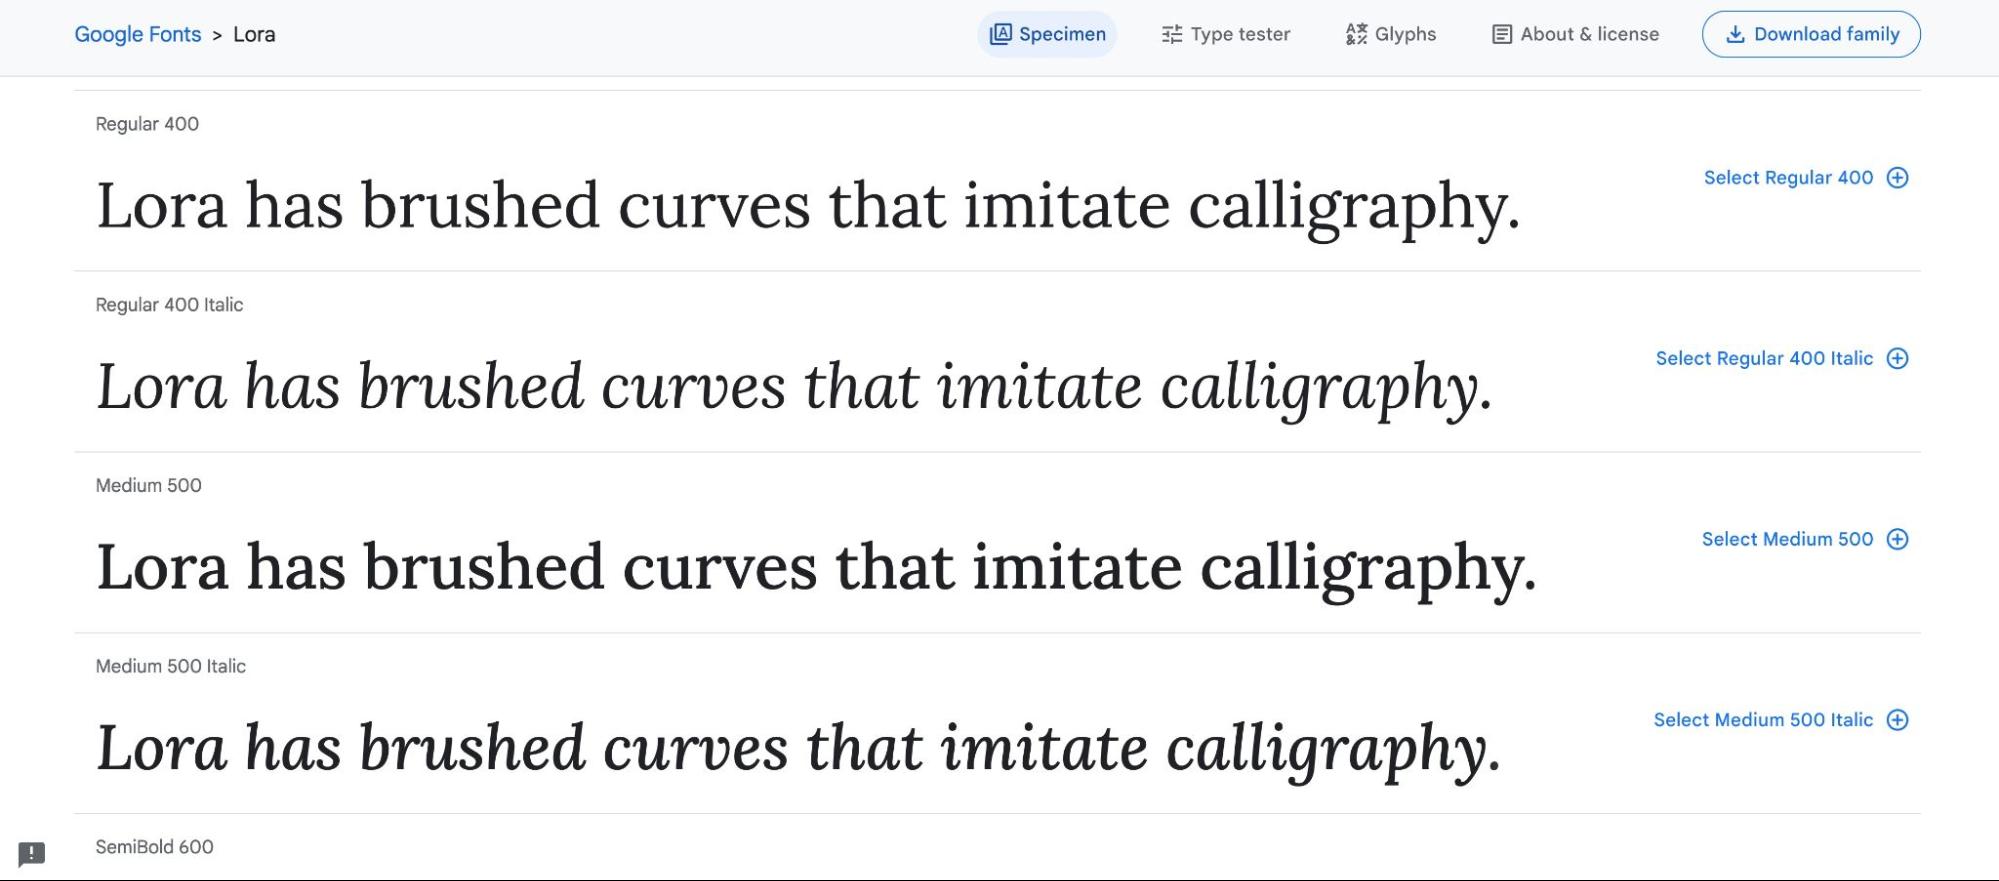The width and height of the screenshot is (1999, 881).
Task: Go back to Google Fonts home link
Action: point(138,34)
